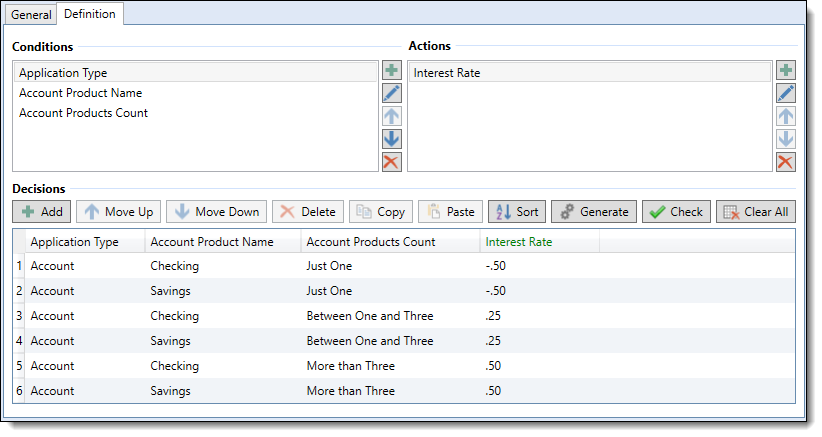Click the Move Down button in Decisions
Image resolution: width=822 pixels, height=437 pixels.
pos(217,212)
